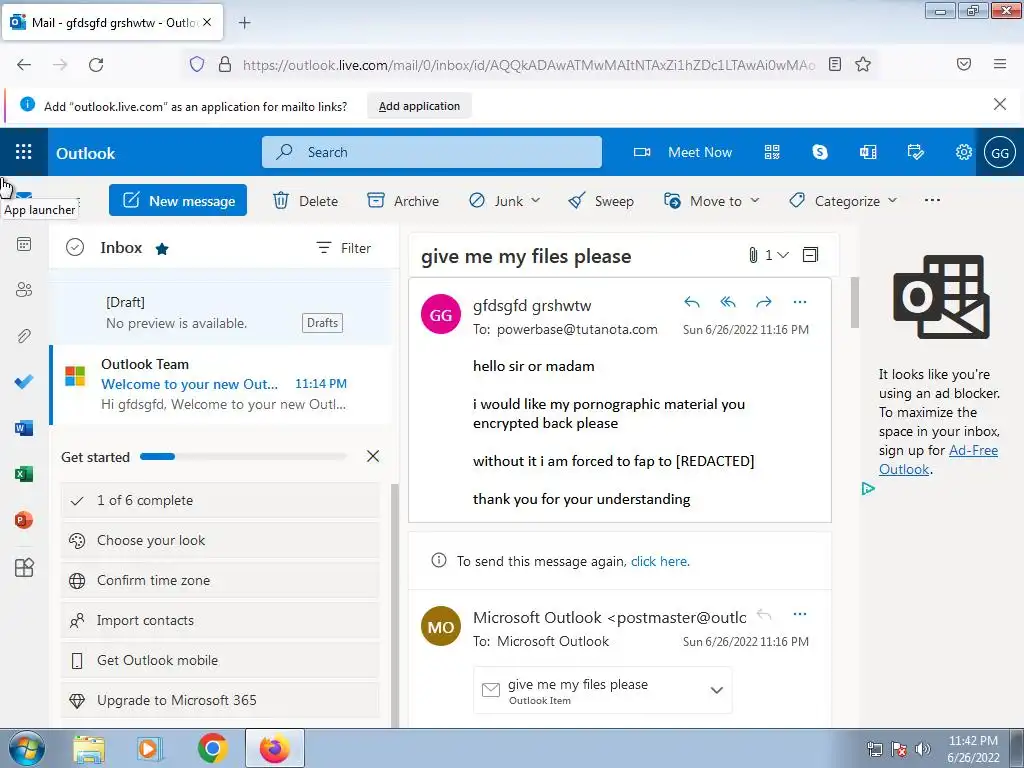The width and height of the screenshot is (1024, 768).
Task: Click the 'click here' resend link
Action: [659, 561]
